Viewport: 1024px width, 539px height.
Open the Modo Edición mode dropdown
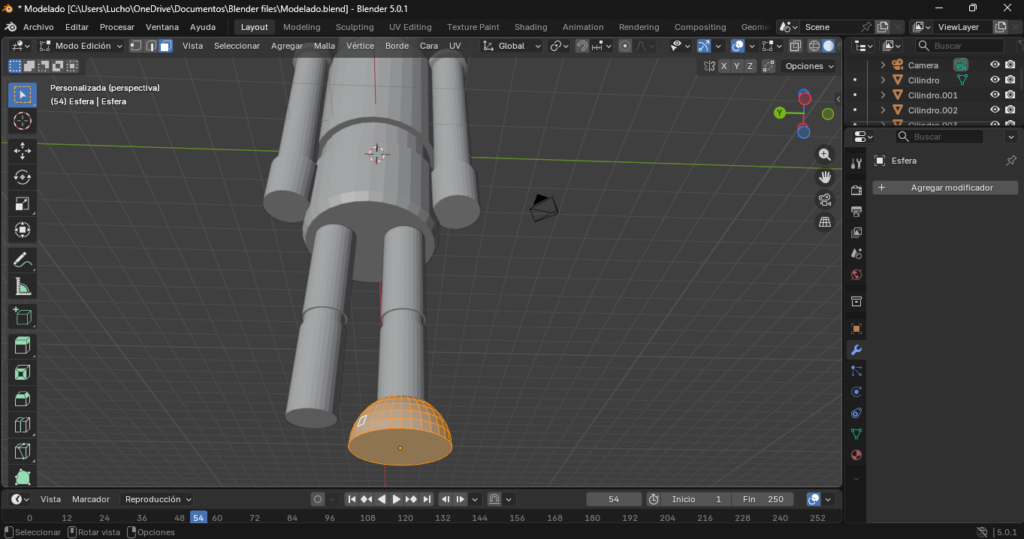coord(81,46)
